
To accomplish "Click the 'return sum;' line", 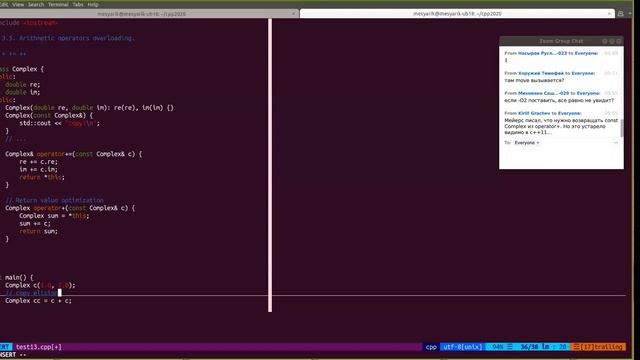I will pos(38,231).
